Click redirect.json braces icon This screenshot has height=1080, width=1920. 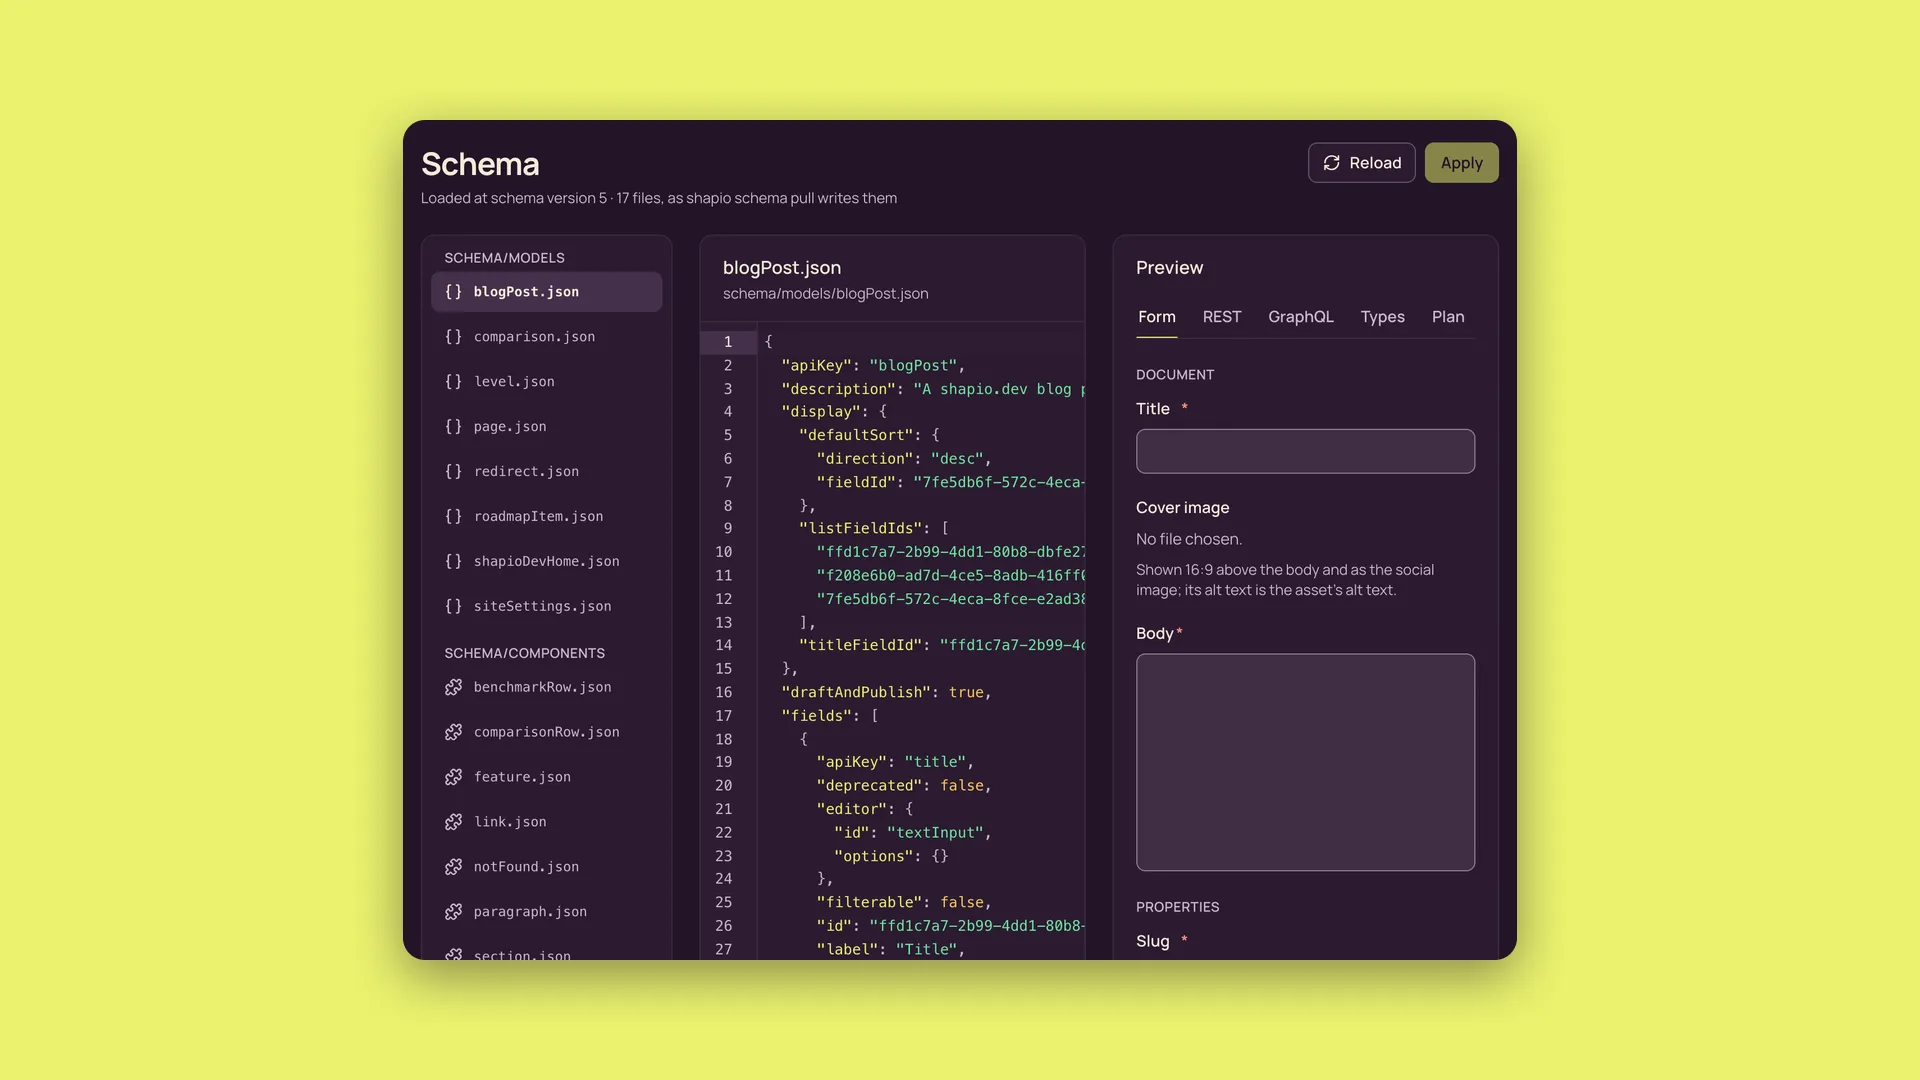tap(453, 472)
